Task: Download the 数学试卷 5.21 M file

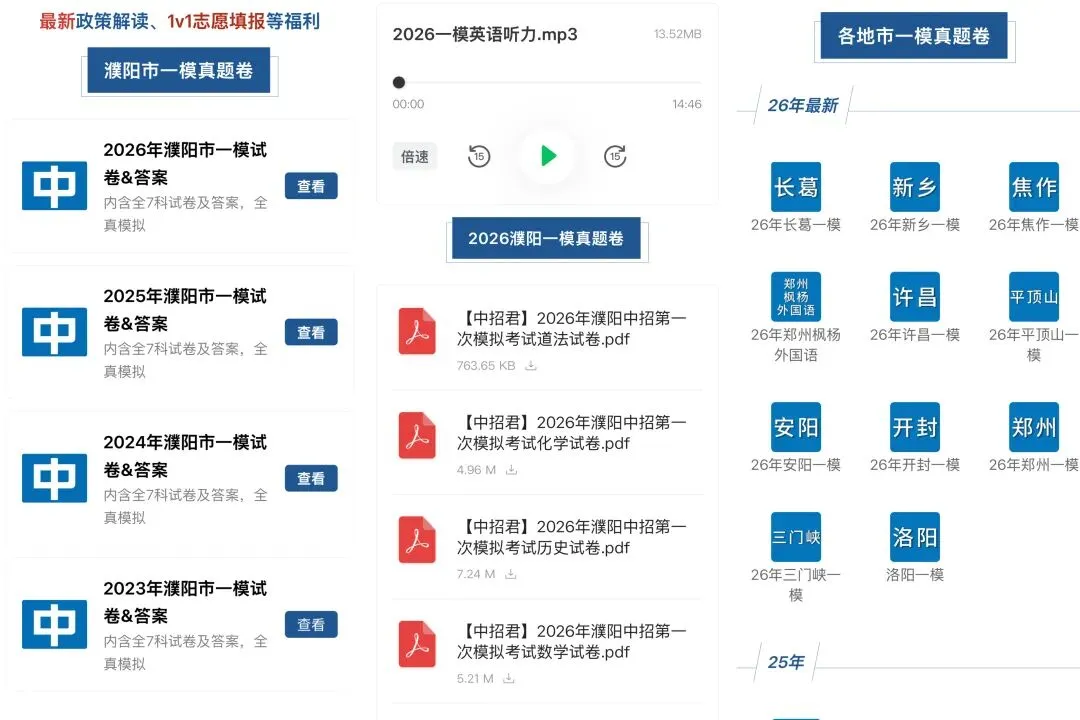Action: point(508,679)
